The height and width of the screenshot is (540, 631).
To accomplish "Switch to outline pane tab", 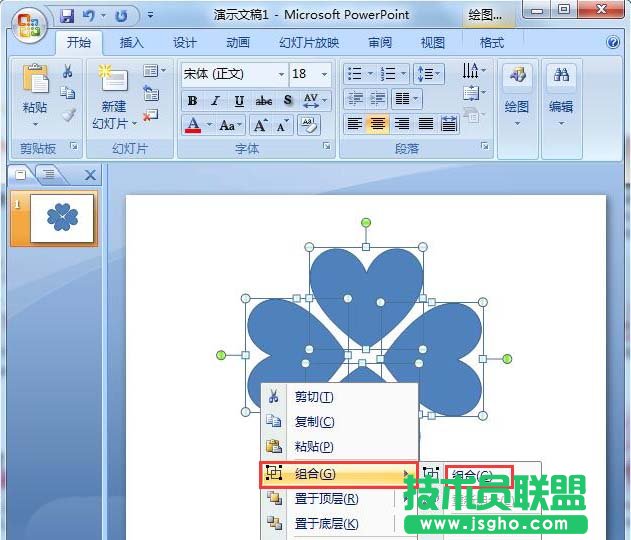I will click(49, 174).
